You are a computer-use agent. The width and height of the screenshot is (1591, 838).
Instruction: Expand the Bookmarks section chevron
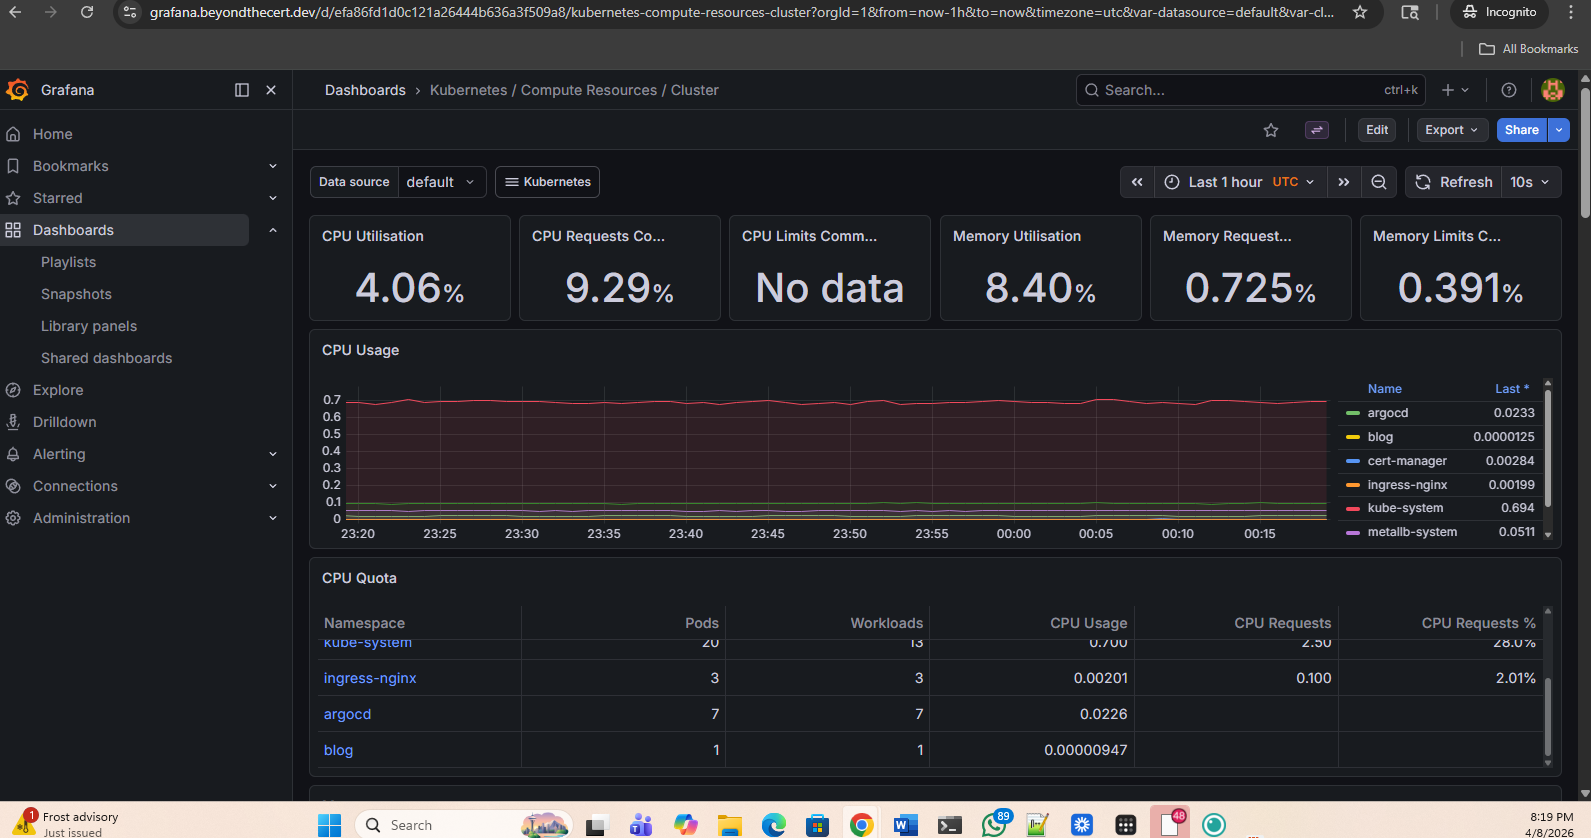[x=273, y=166]
